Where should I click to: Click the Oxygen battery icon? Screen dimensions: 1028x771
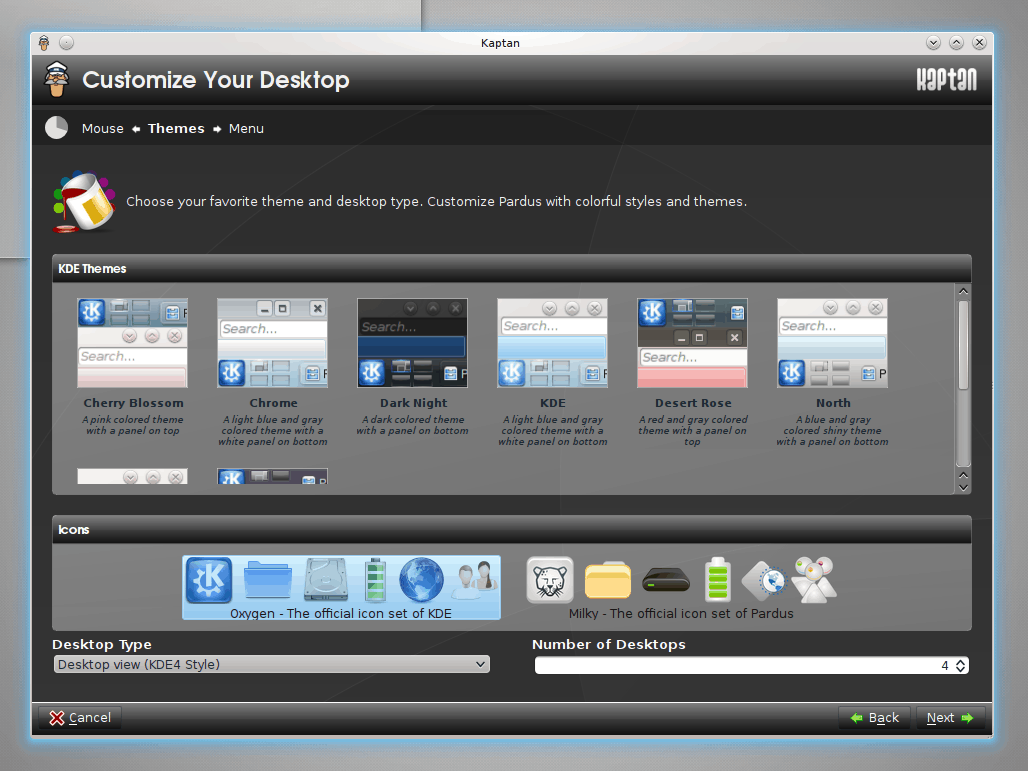(x=376, y=580)
